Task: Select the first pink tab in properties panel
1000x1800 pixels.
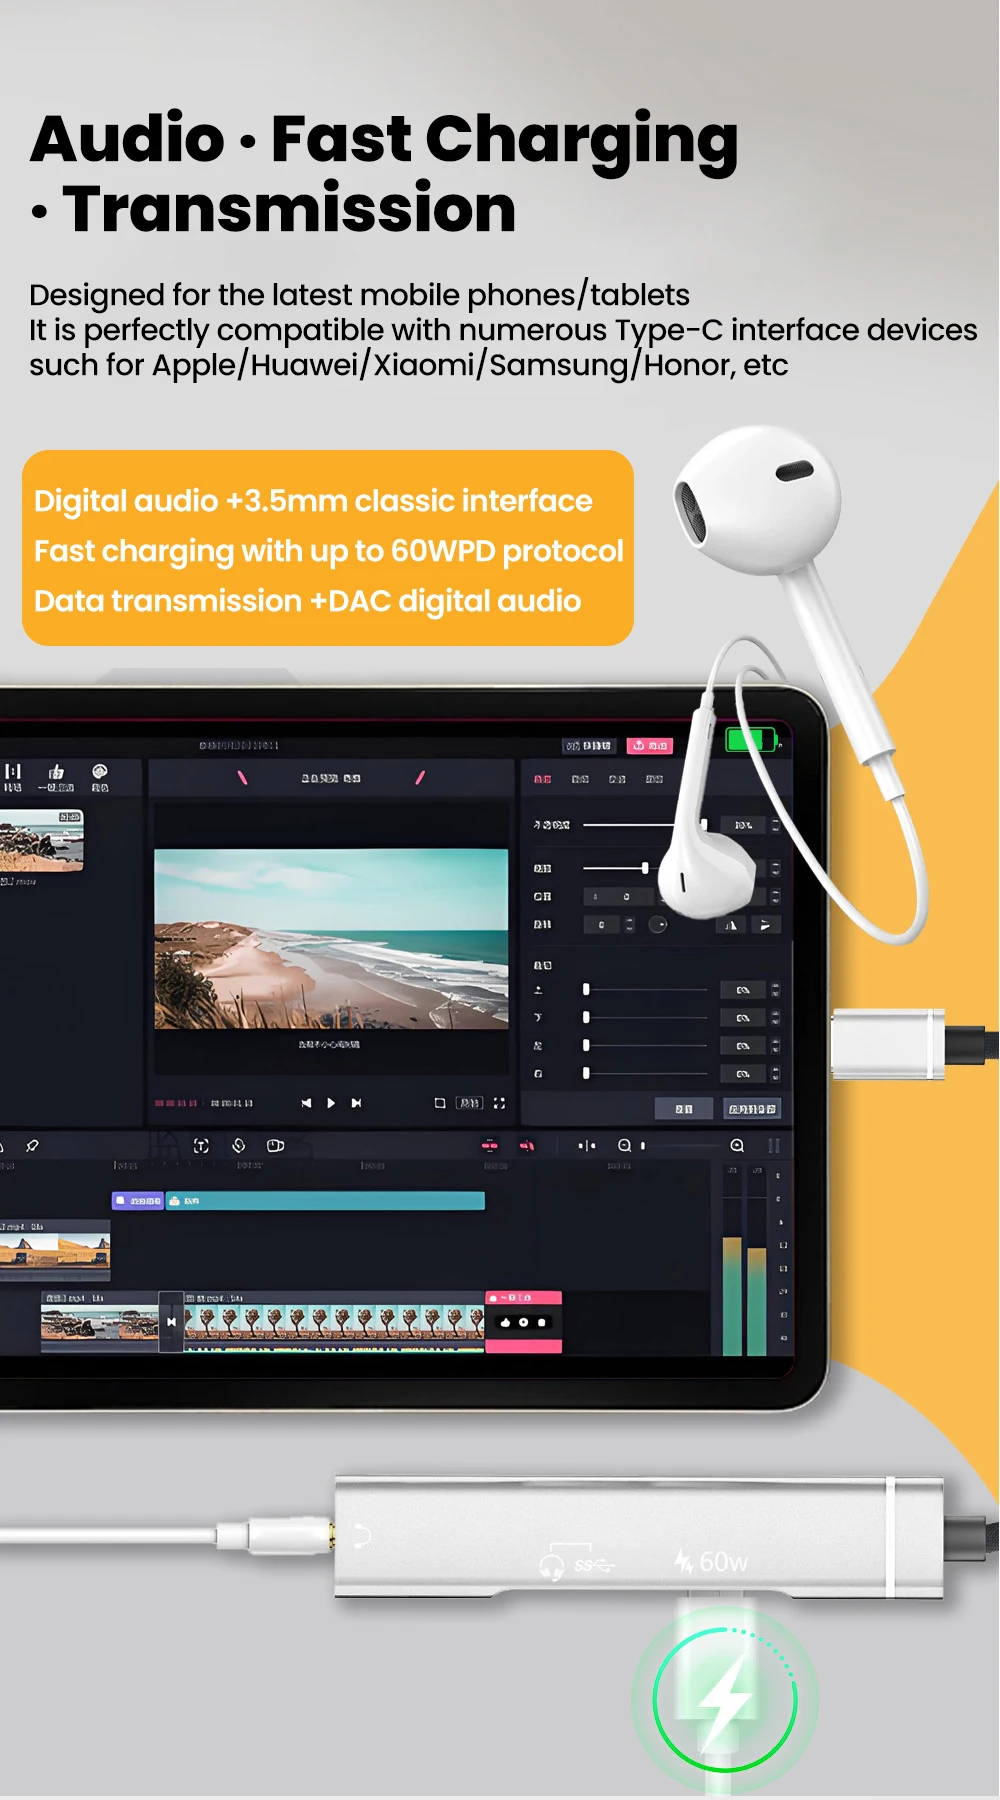Action: [x=542, y=779]
